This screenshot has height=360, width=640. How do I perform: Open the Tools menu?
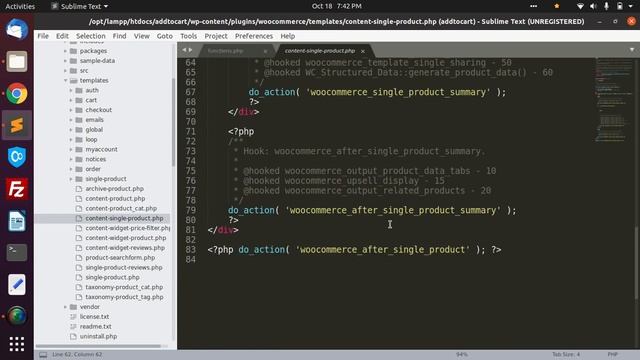coord(189,36)
